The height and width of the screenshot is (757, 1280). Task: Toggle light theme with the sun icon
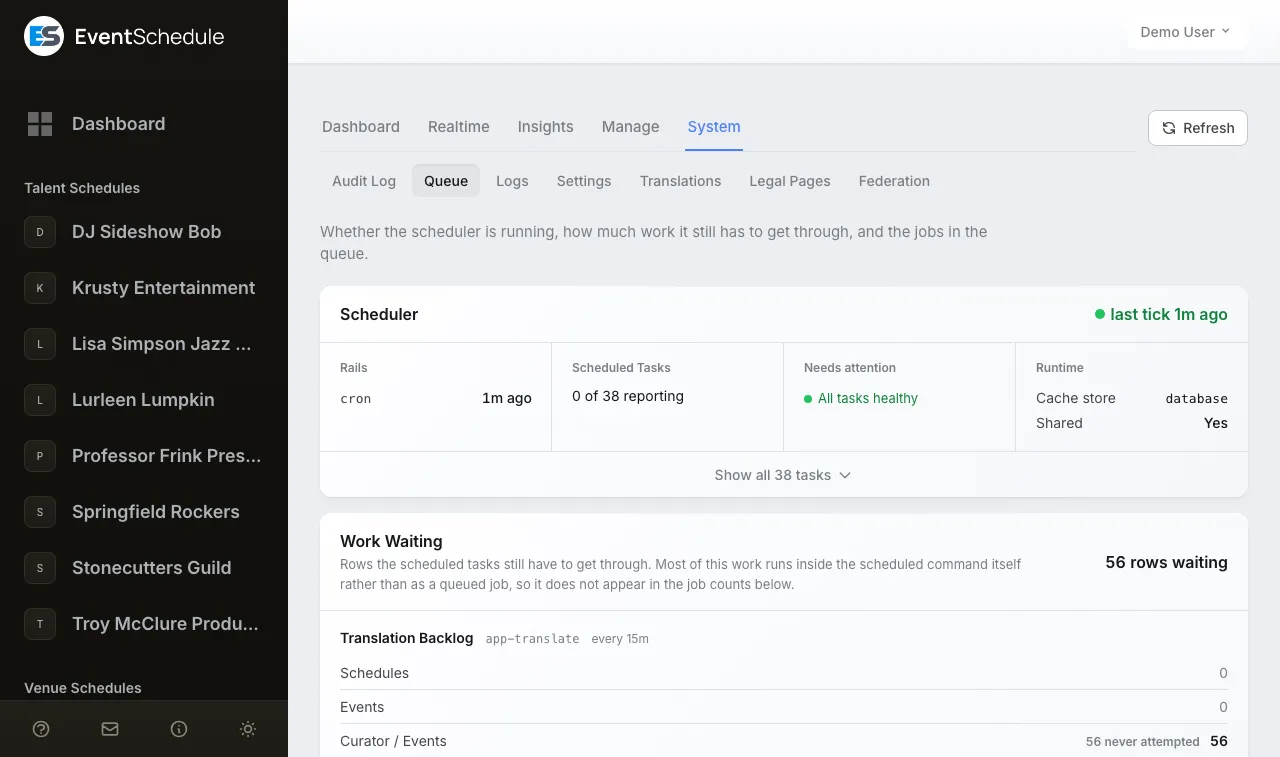(x=248, y=729)
